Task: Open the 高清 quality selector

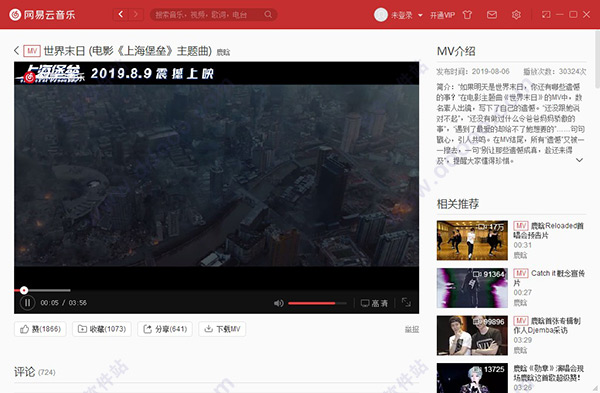Action: coord(374,303)
